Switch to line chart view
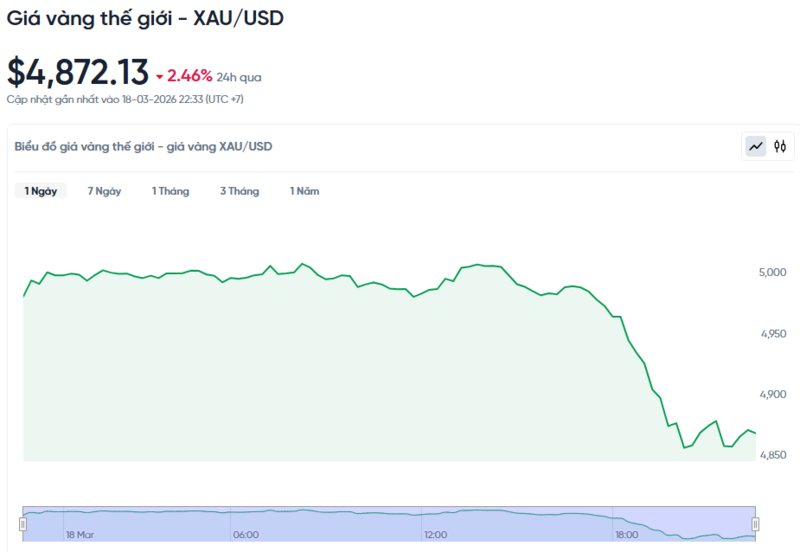 coord(756,147)
